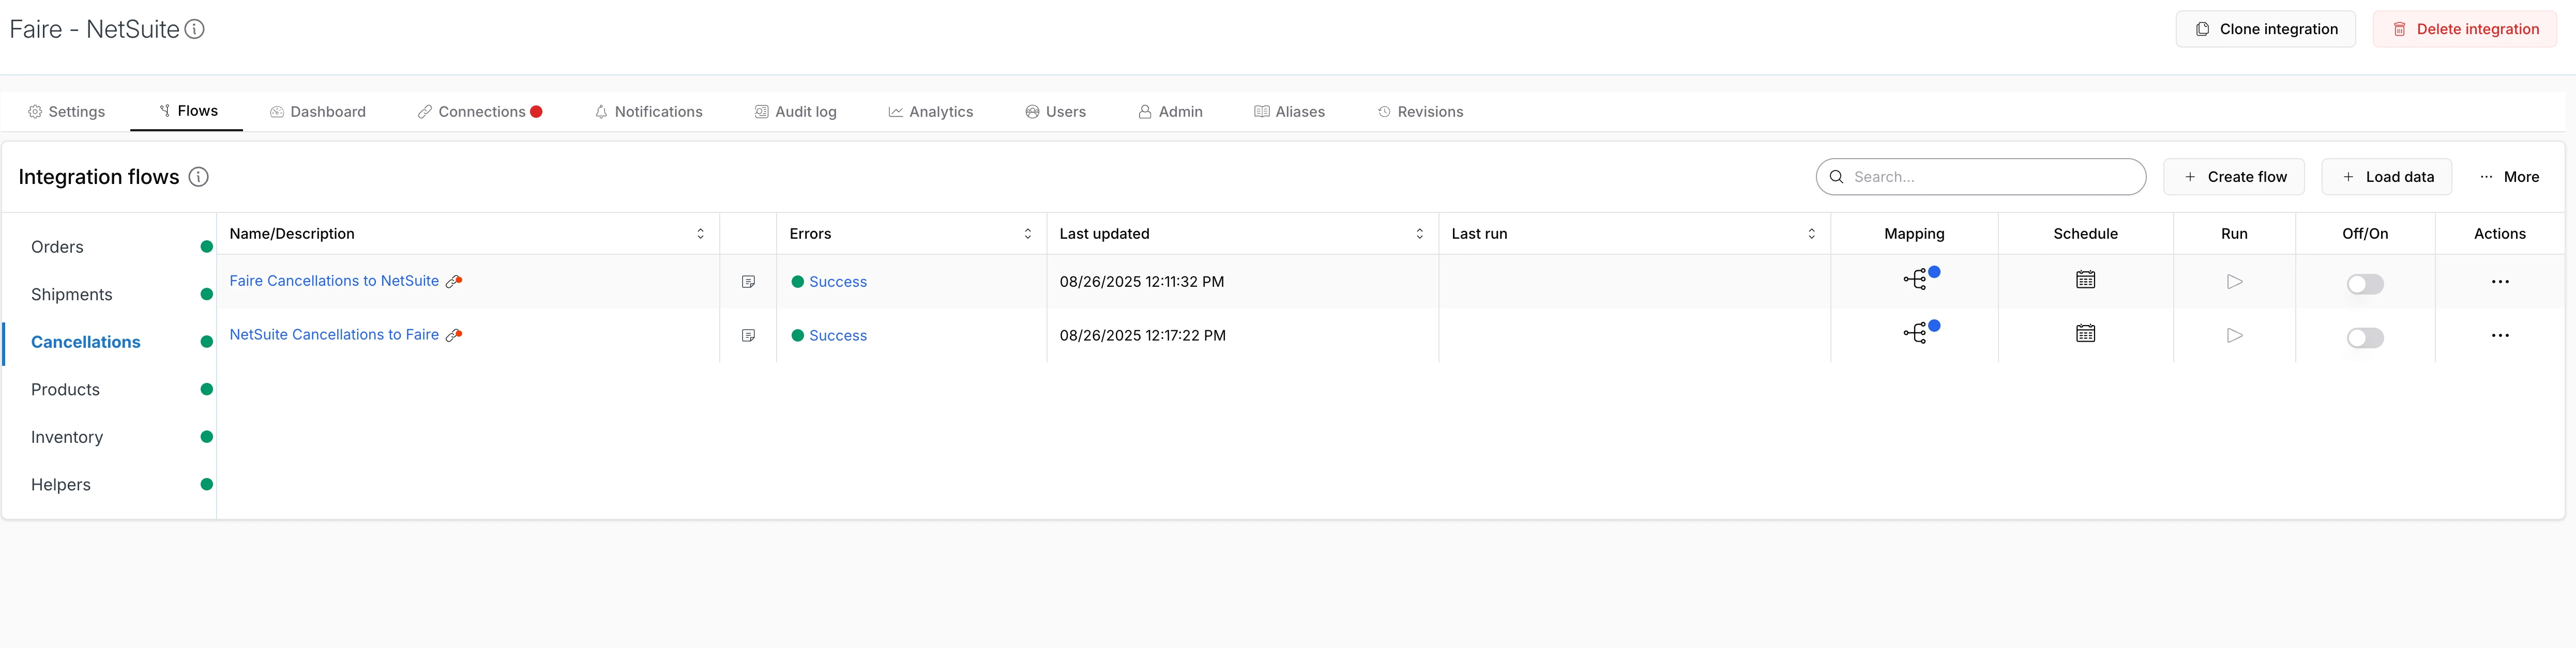Go to the Connections tab
The width and height of the screenshot is (2576, 648).
(480, 112)
